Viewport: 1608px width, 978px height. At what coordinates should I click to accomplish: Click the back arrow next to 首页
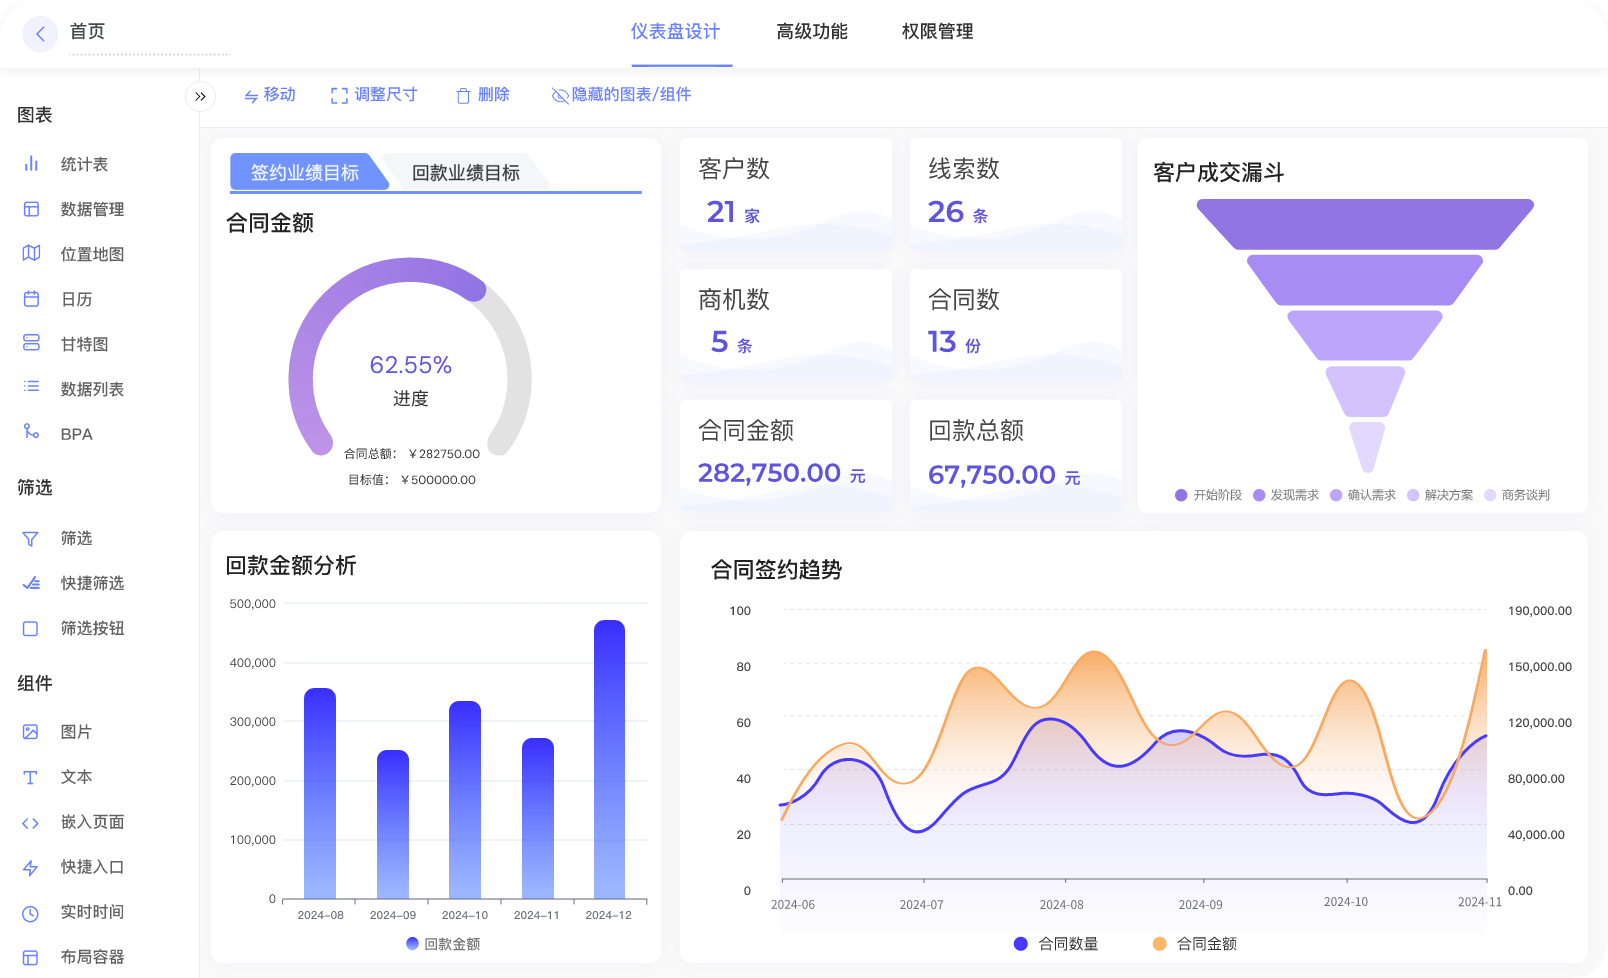(x=40, y=34)
